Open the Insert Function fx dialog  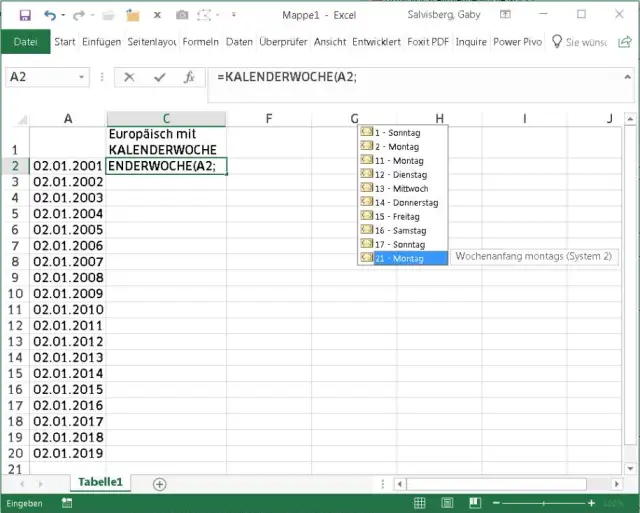click(x=188, y=77)
